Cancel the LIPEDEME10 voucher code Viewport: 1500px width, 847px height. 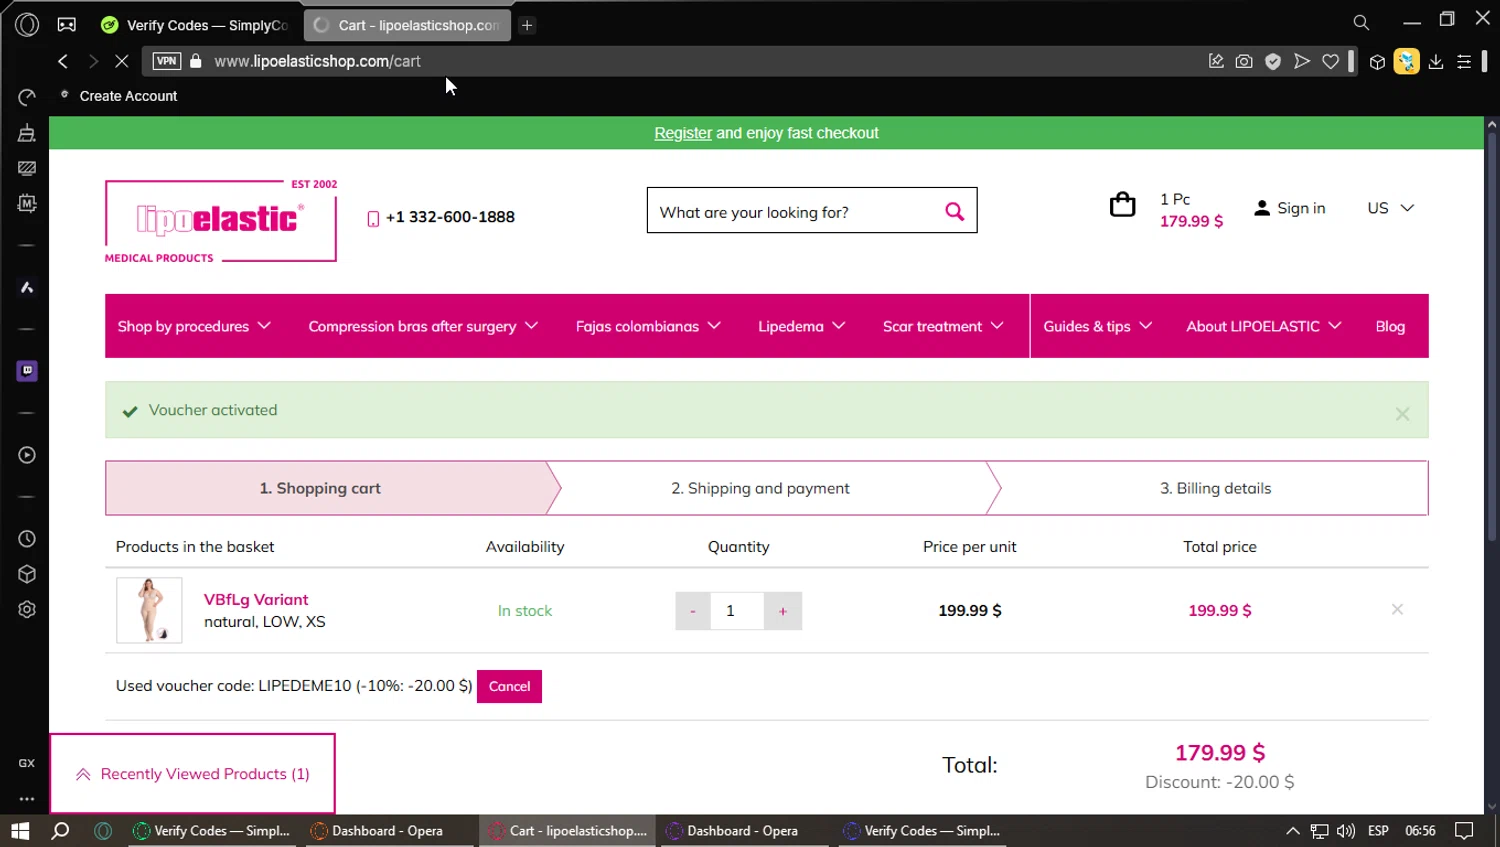click(509, 686)
